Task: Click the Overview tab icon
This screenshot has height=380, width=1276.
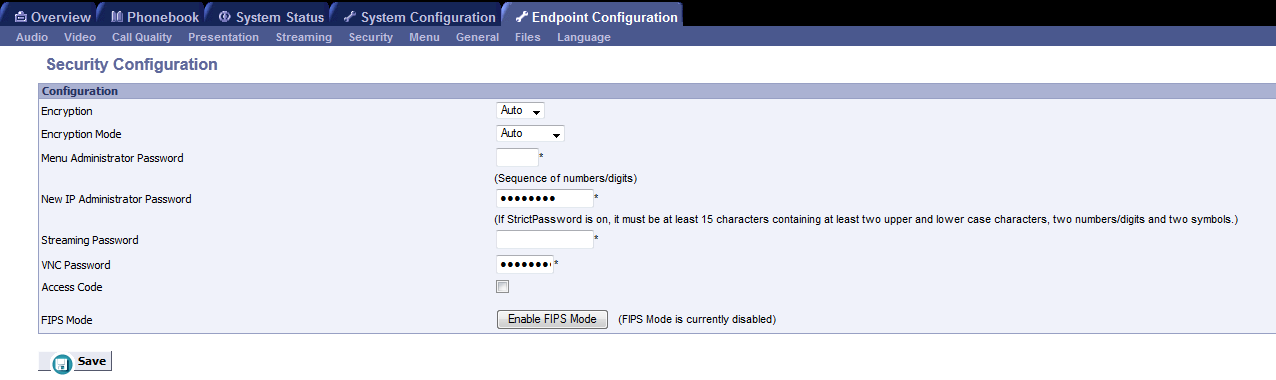Action: click(x=20, y=17)
